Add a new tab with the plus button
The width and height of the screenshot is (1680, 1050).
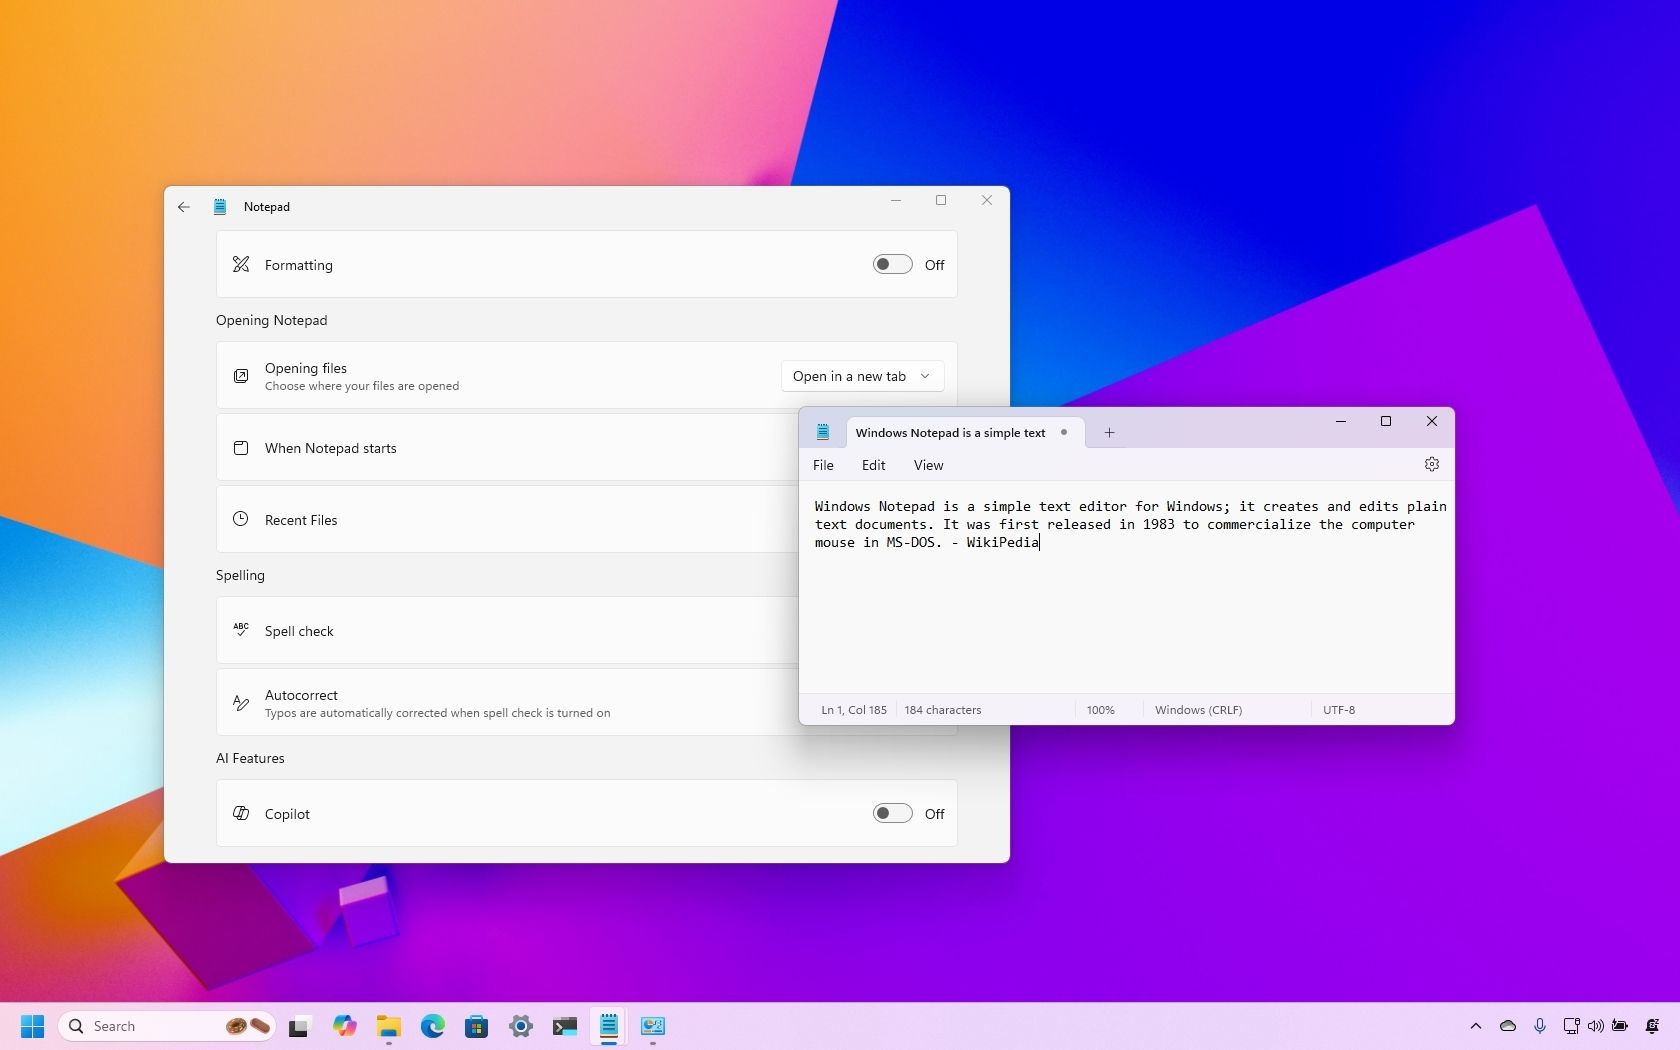[x=1108, y=432]
